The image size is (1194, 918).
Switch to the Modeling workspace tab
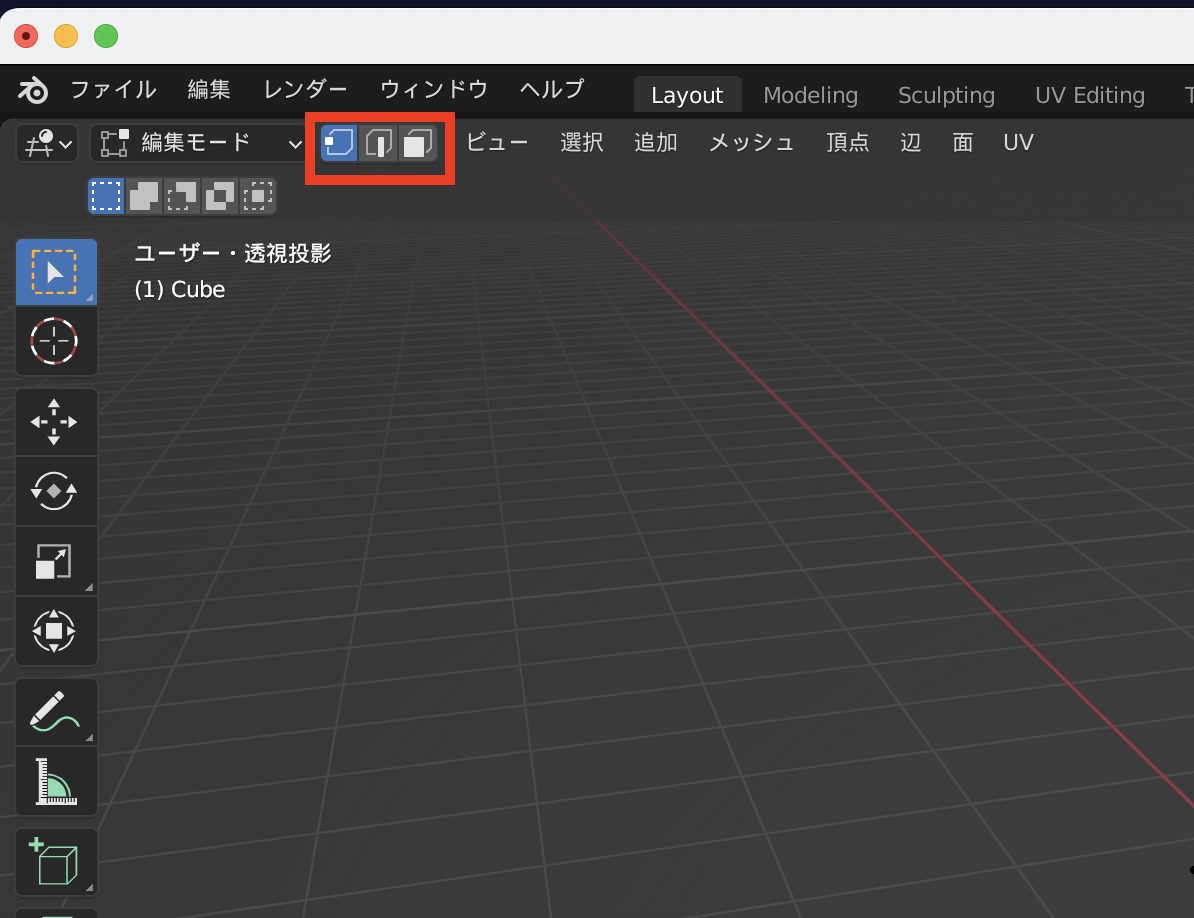pyautogui.click(x=810, y=95)
